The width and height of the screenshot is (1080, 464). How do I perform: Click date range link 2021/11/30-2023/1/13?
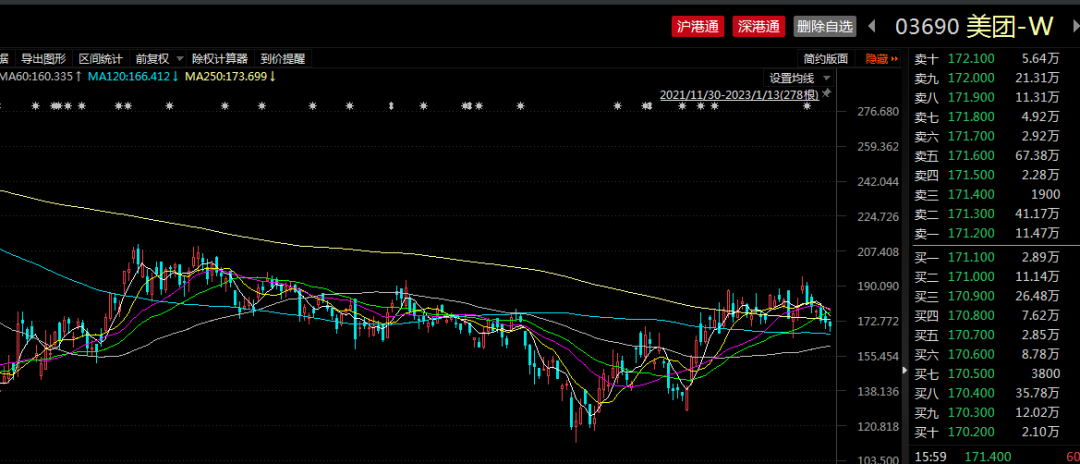tap(739, 95)
